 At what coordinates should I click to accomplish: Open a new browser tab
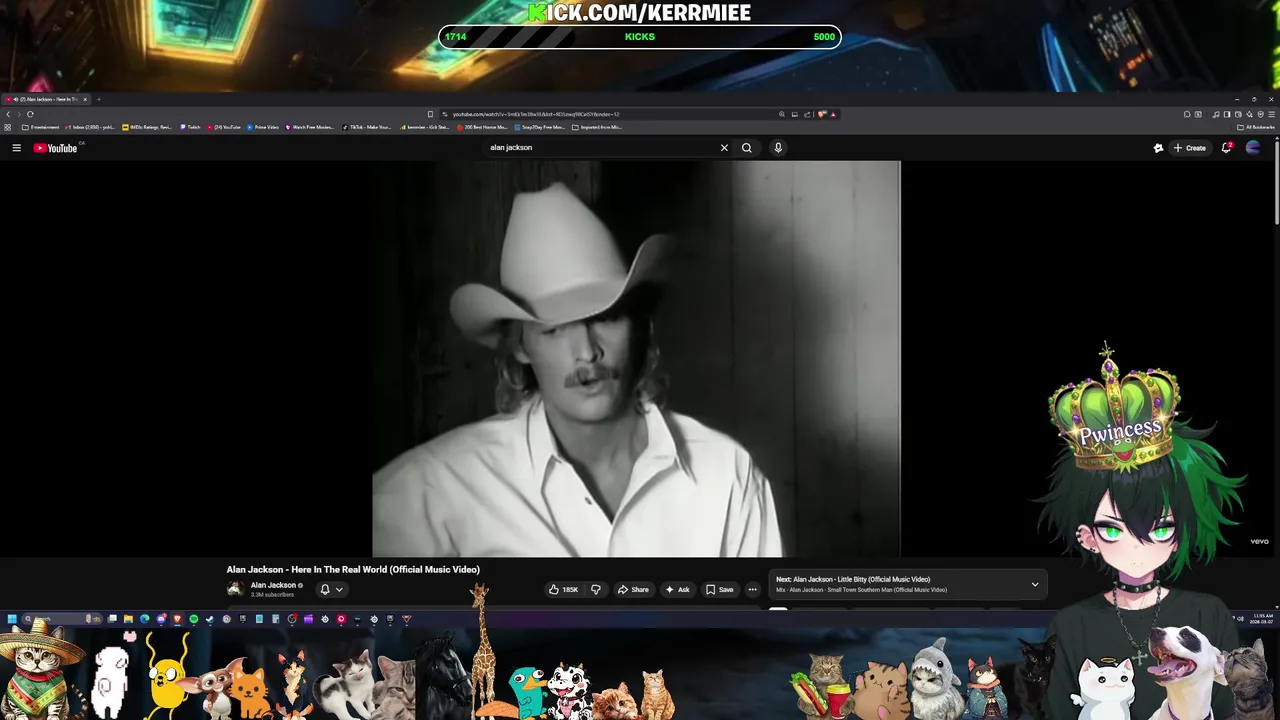pyautogui.click(x=98, y=99)
